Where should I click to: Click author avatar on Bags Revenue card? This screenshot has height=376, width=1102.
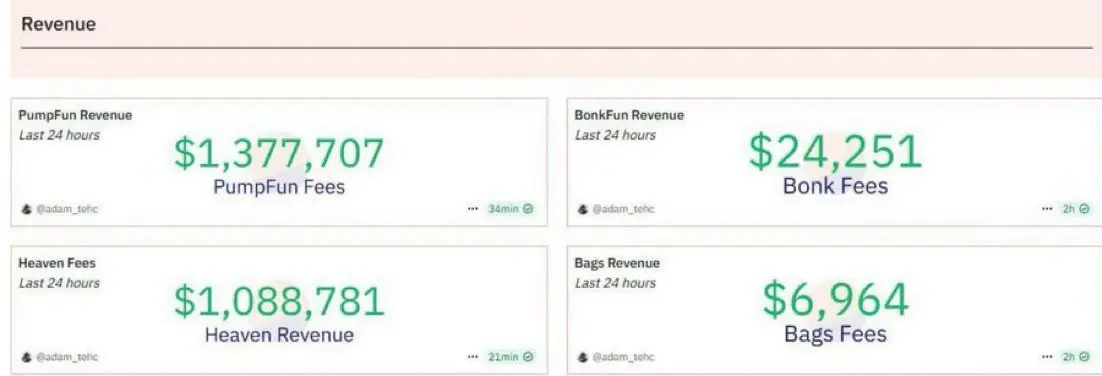tap(583, 357)
